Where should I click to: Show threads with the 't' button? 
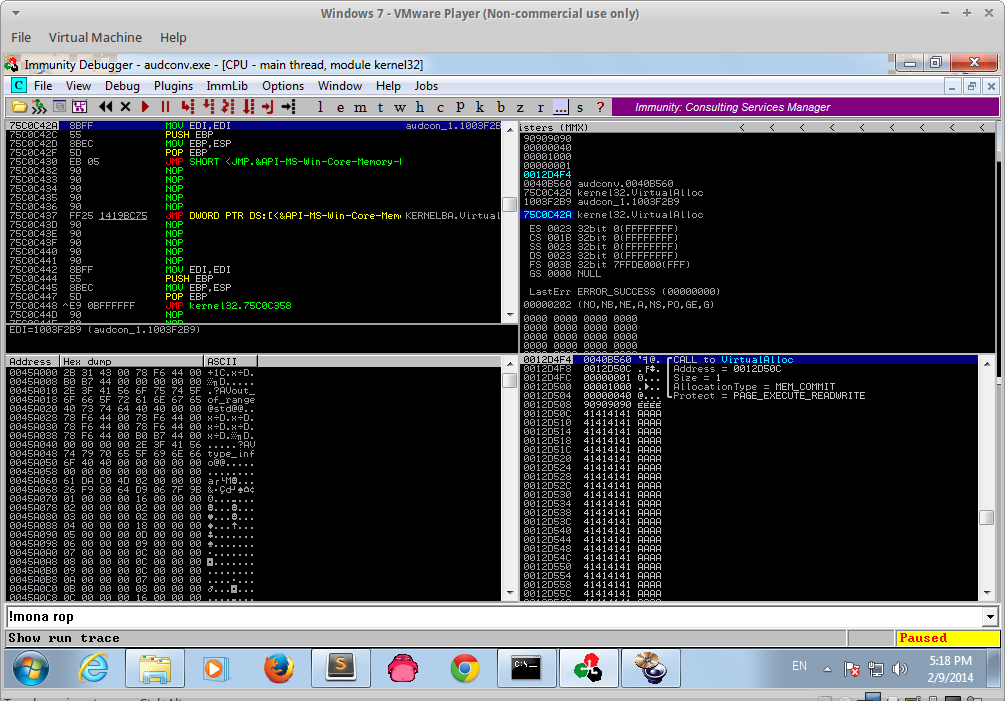click(x=380, y=107)
